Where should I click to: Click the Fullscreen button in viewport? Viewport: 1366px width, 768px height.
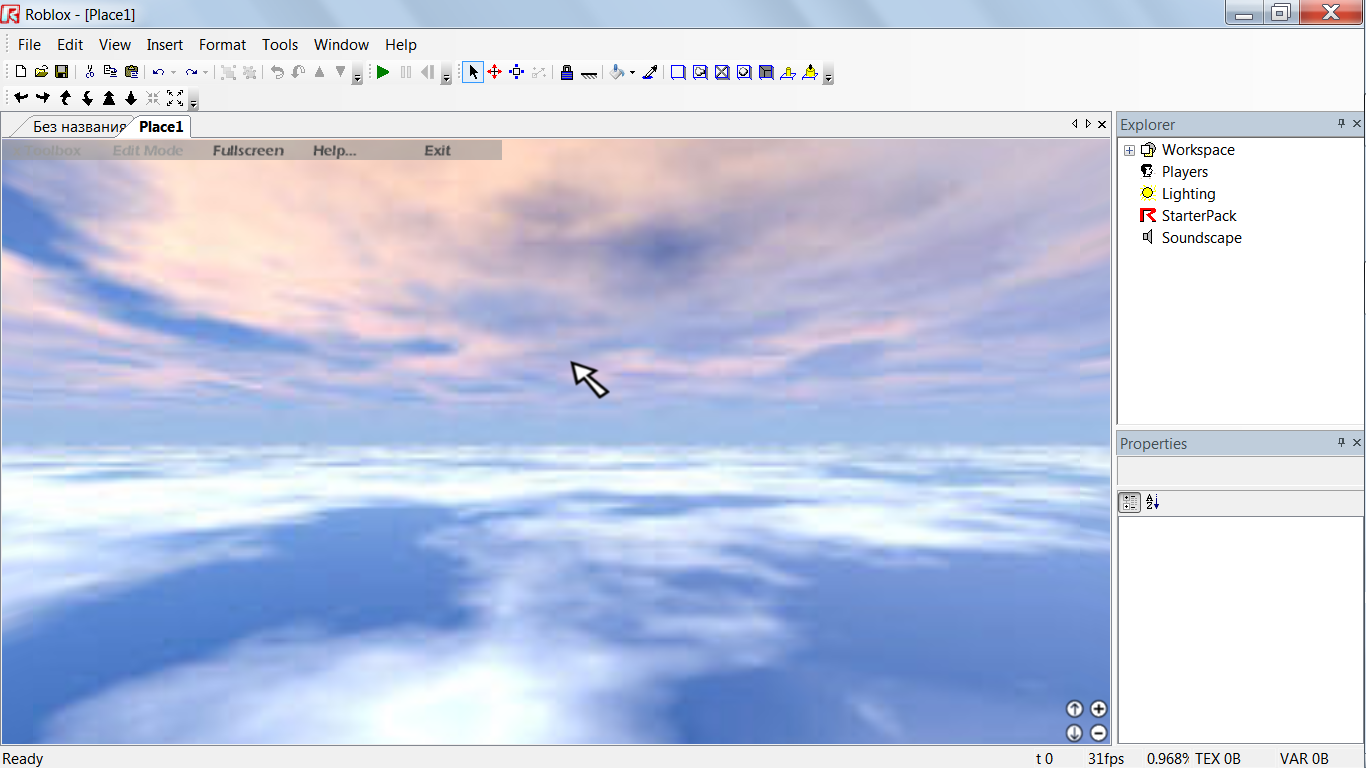tap(248, 151)
